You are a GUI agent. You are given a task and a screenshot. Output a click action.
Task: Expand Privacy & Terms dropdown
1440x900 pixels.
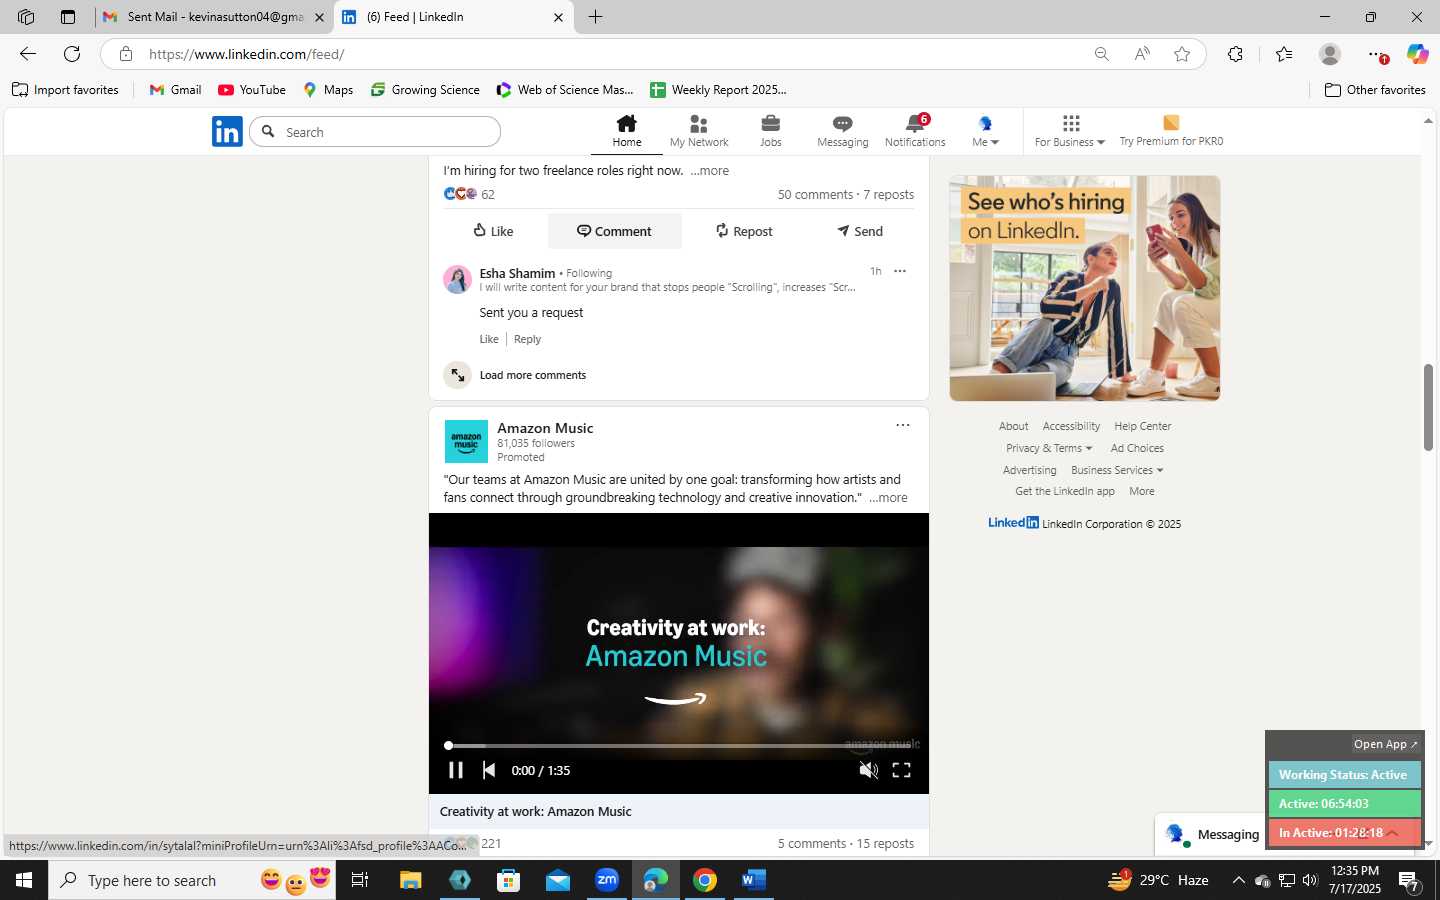(x=1049, y=448)
